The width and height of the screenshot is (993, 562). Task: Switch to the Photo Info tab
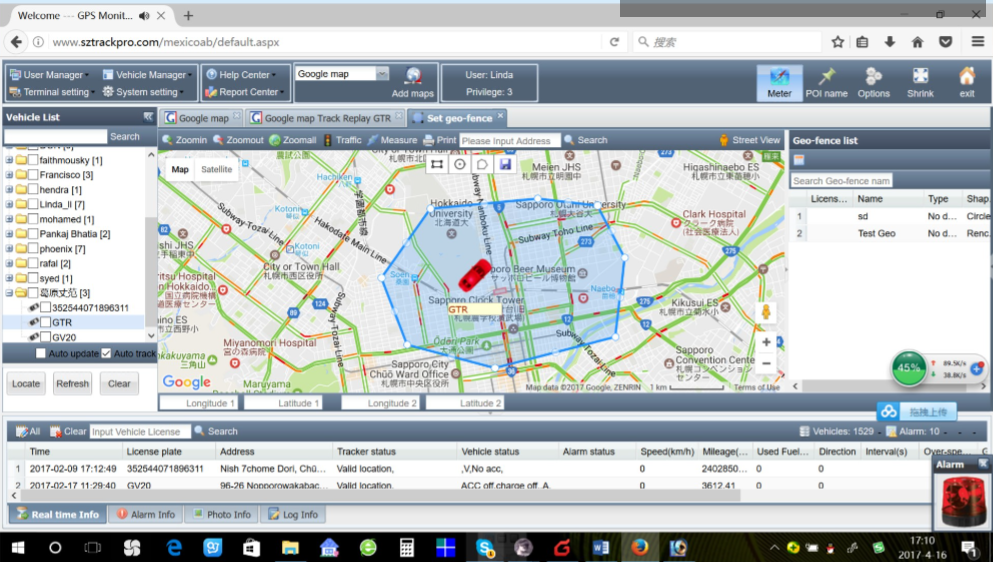tap(222, 514)
